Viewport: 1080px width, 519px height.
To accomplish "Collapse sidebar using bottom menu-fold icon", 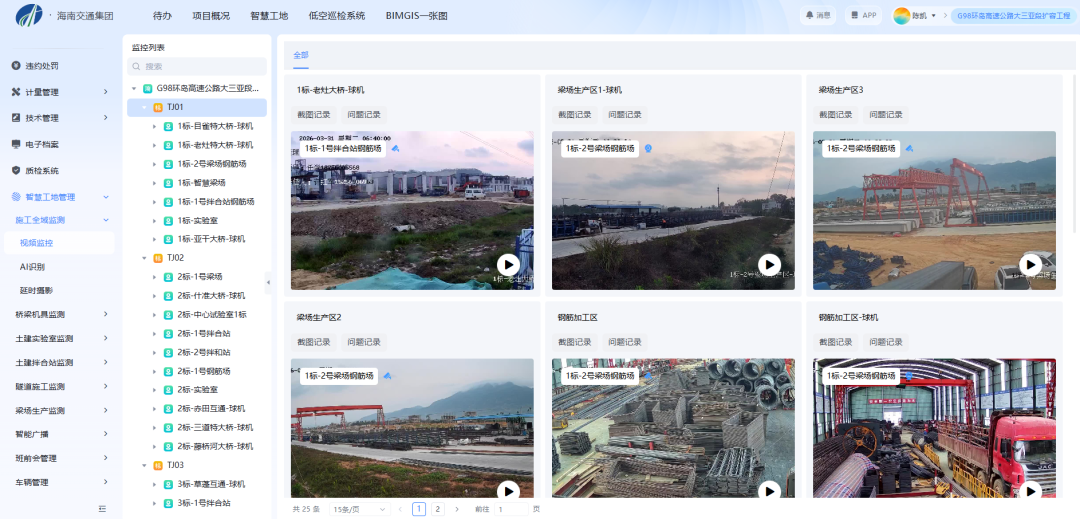I will [102, 509].
